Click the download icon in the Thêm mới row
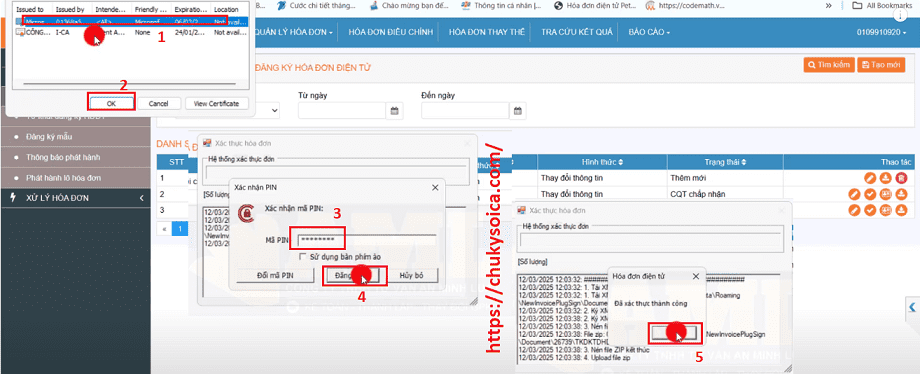The height and width of the screenshot is (374, 920). (885, 178)
